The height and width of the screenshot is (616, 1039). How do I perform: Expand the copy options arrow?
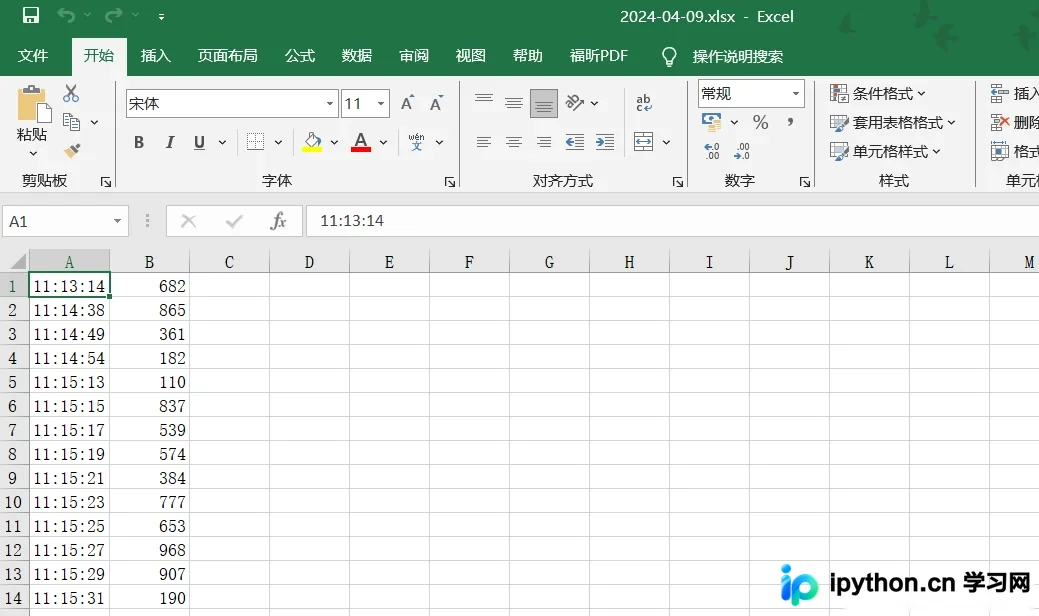point(94,123)
